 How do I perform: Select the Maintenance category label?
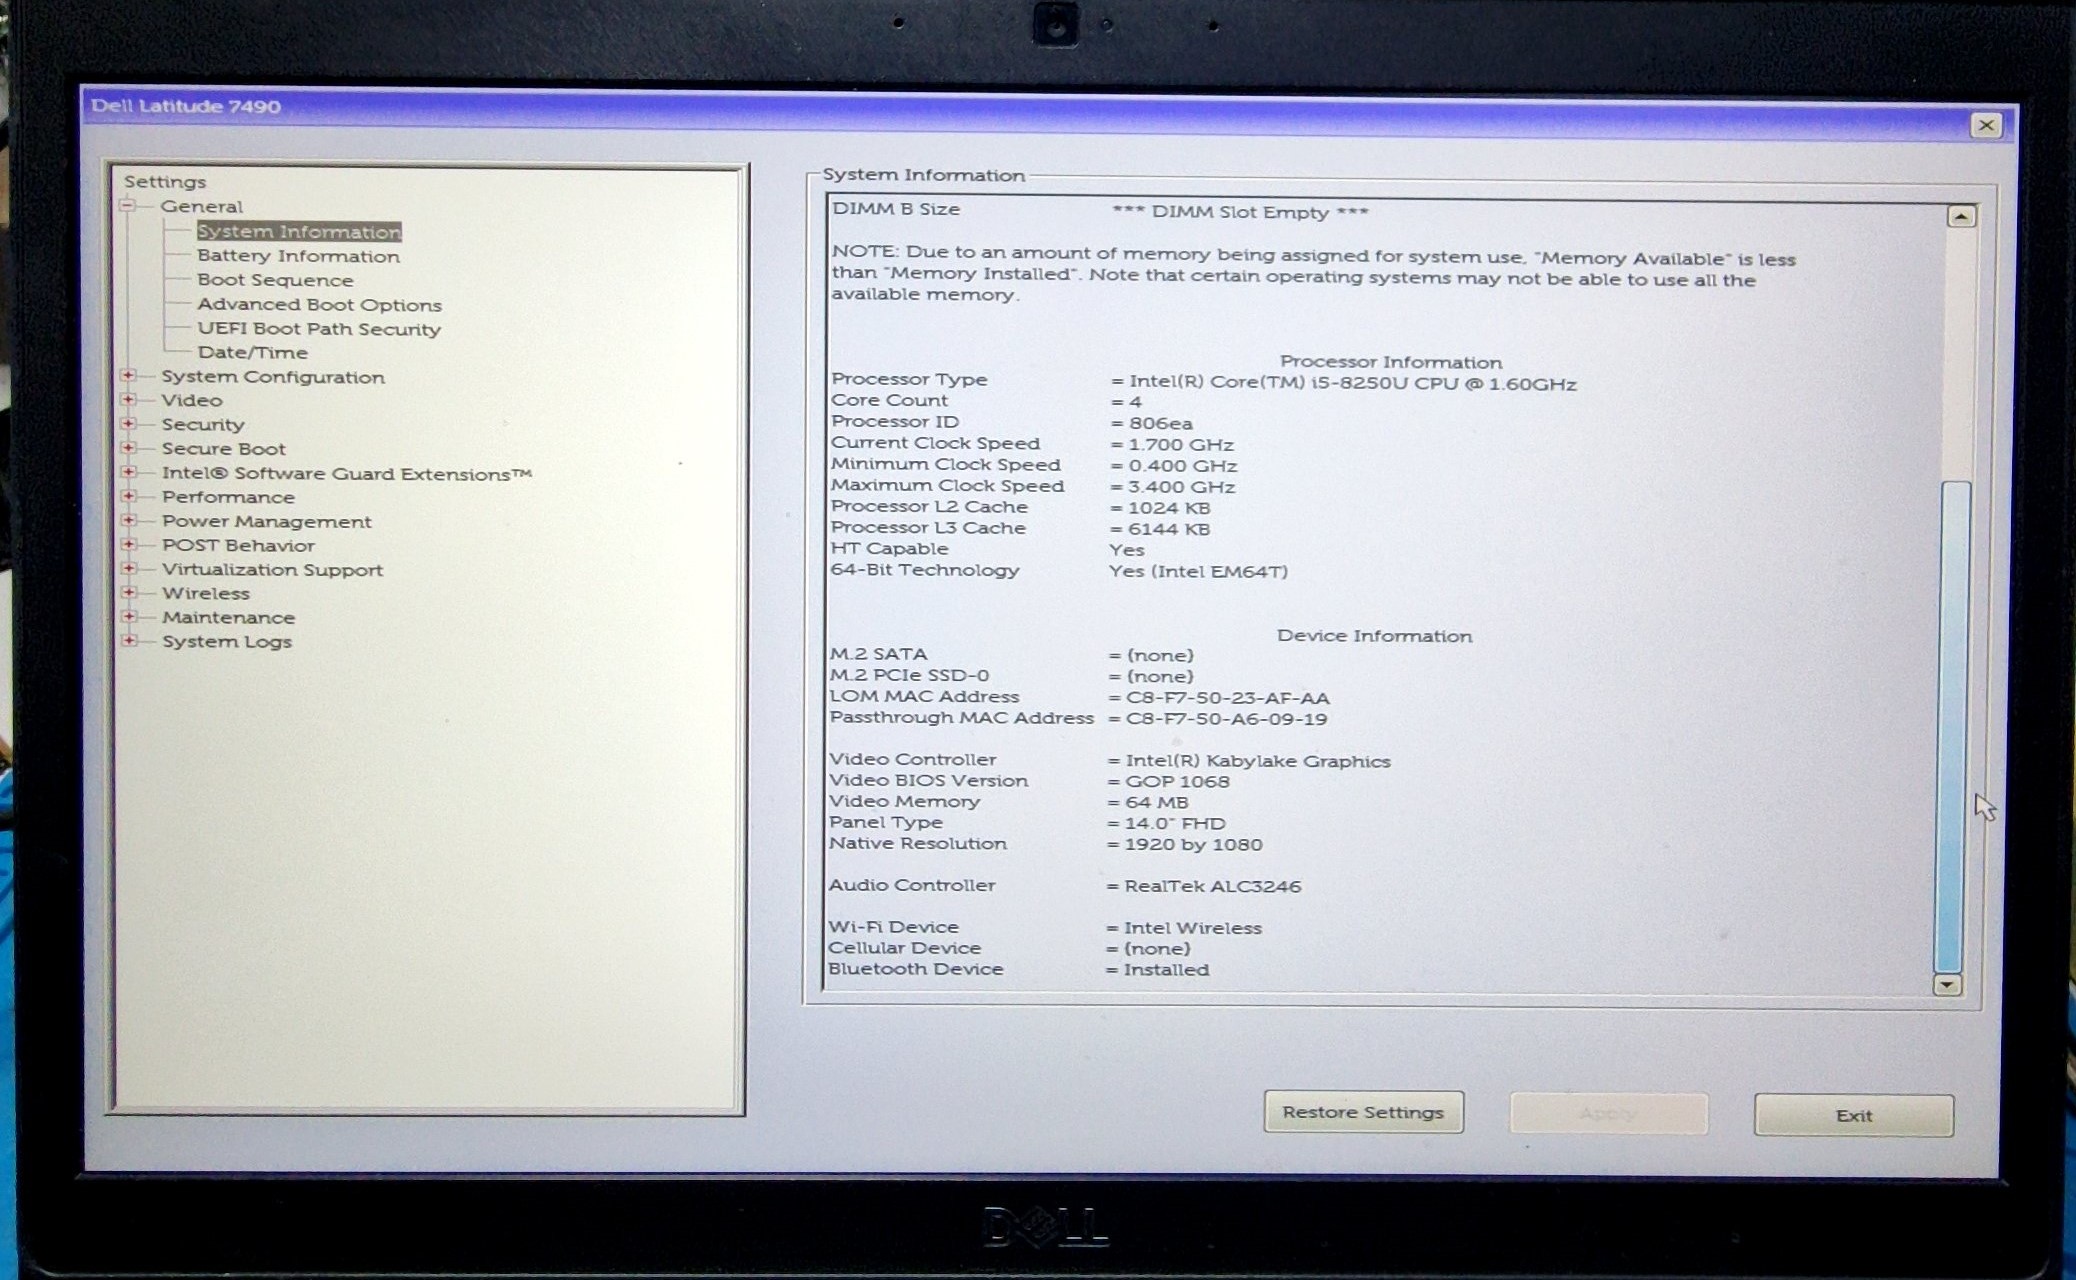click(228, 617)
